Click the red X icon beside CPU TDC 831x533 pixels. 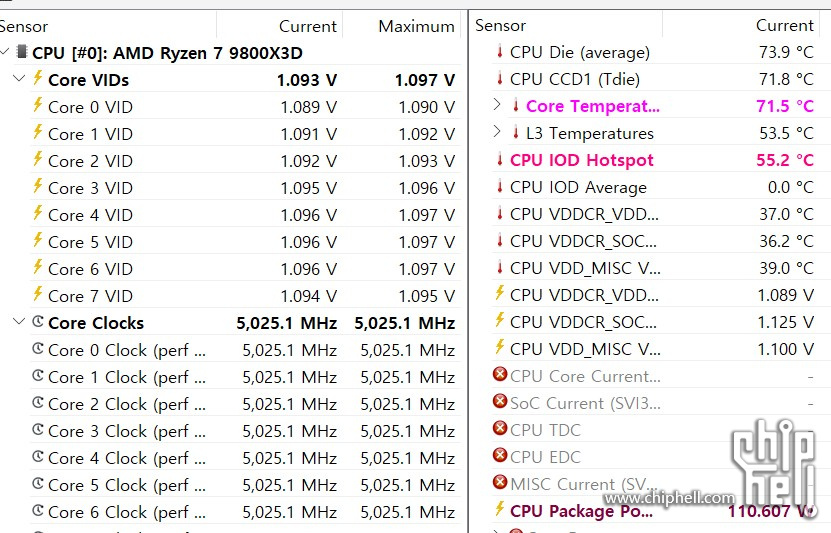pyautogui.click(x=500, y=430)
